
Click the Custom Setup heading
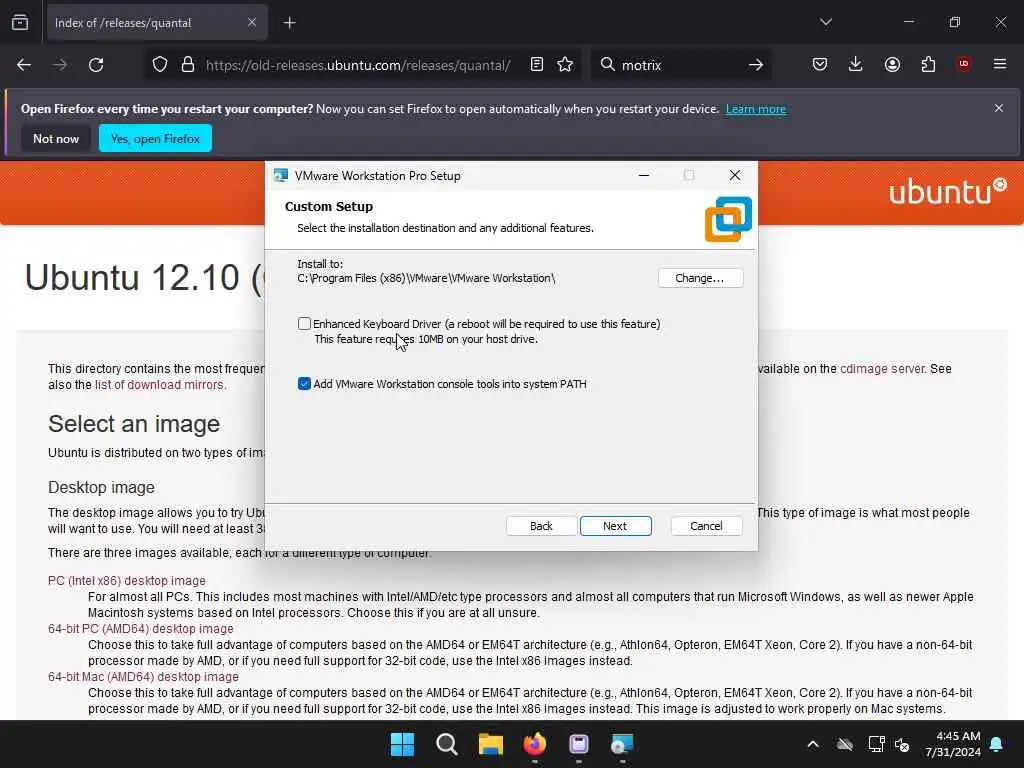328,206
